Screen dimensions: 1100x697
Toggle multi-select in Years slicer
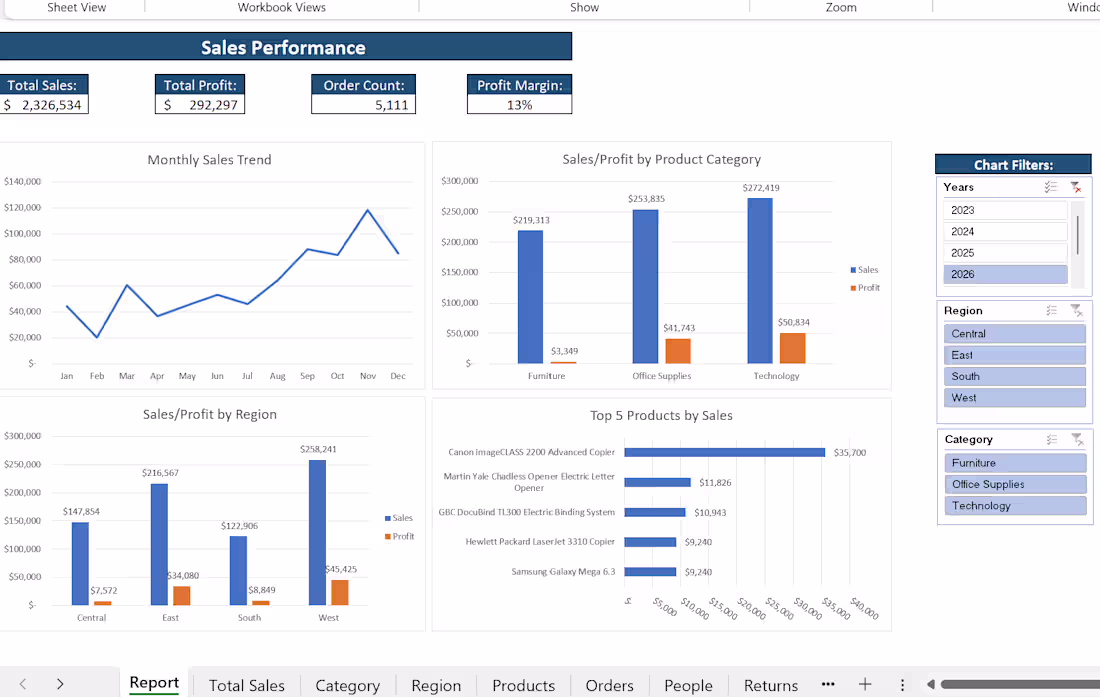1050,187
